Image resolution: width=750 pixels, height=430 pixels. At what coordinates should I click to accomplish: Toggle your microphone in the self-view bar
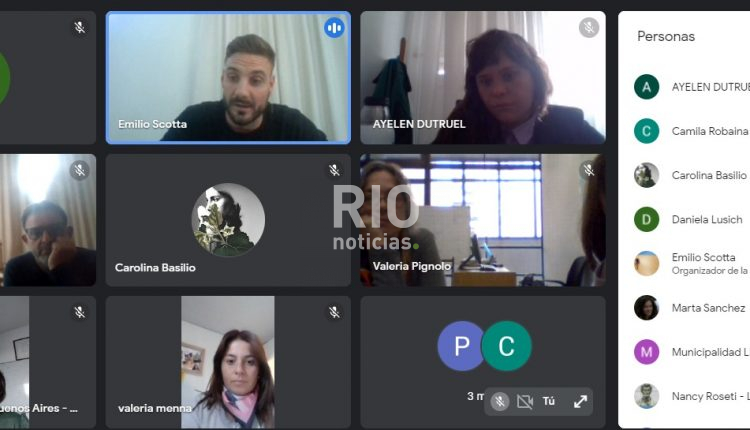coord(500,401)
